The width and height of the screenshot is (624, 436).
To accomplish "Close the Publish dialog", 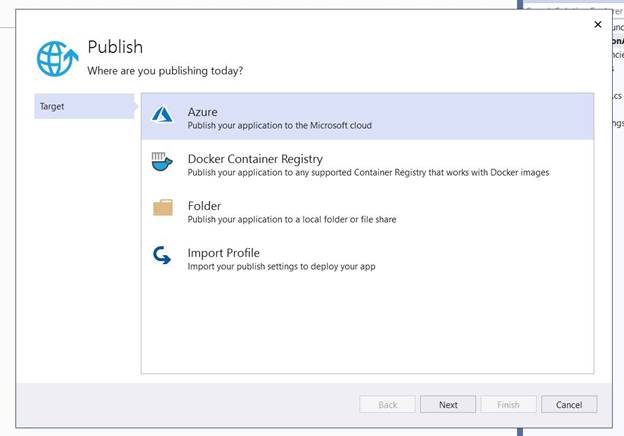I will 598,24.
